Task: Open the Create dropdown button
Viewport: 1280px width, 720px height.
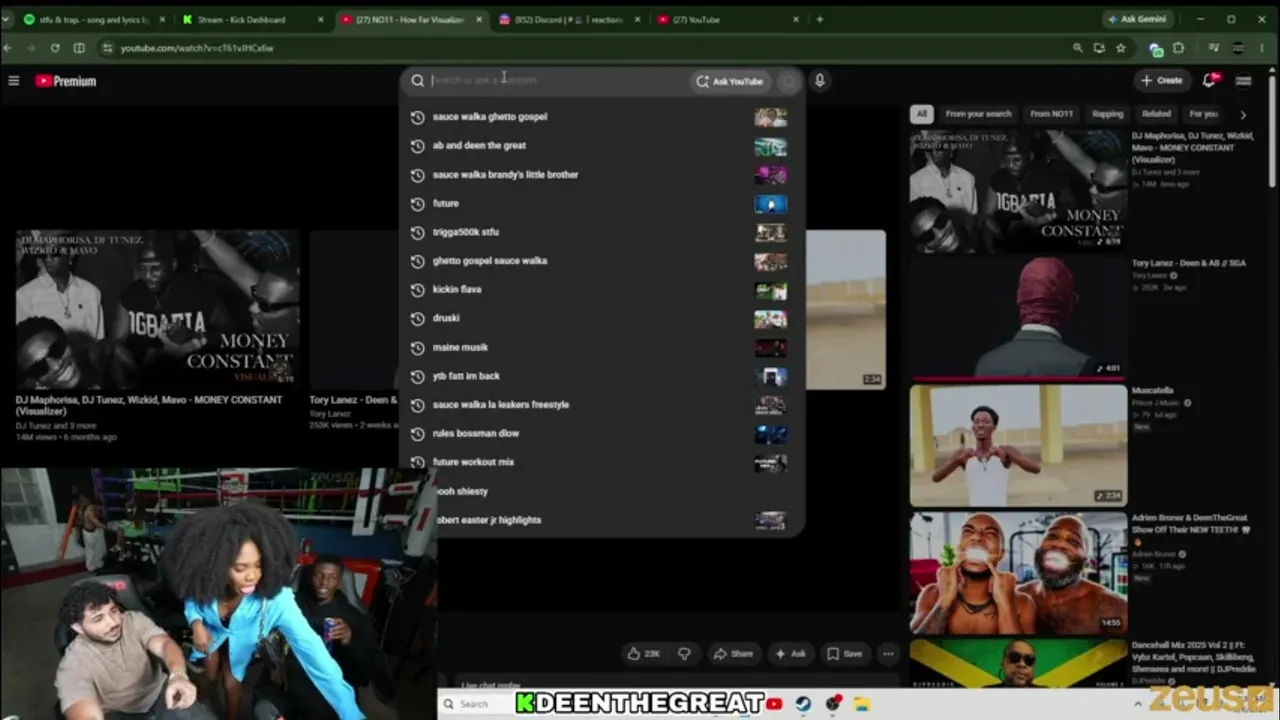Action: coord(1161,80)
